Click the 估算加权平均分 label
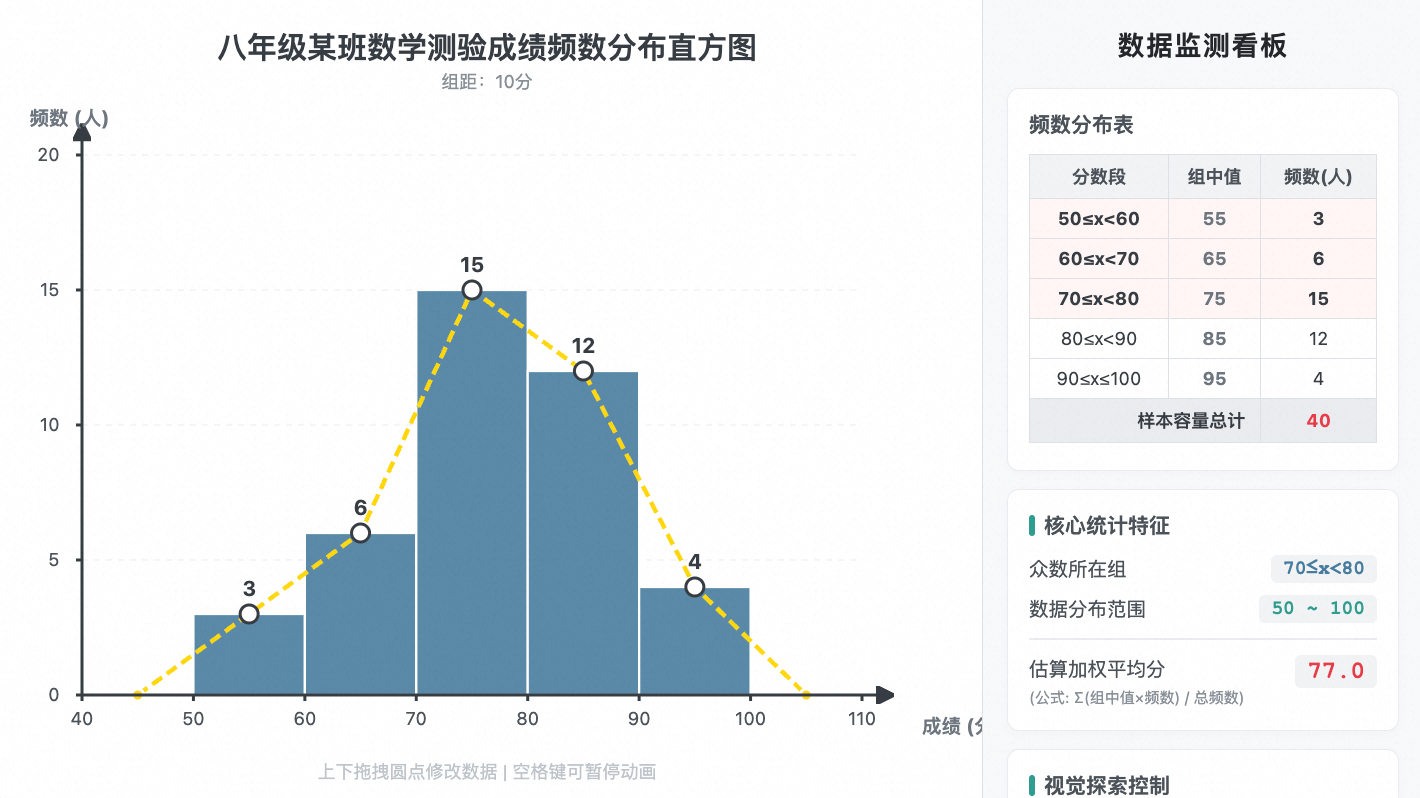 (x=1097, y=669)
